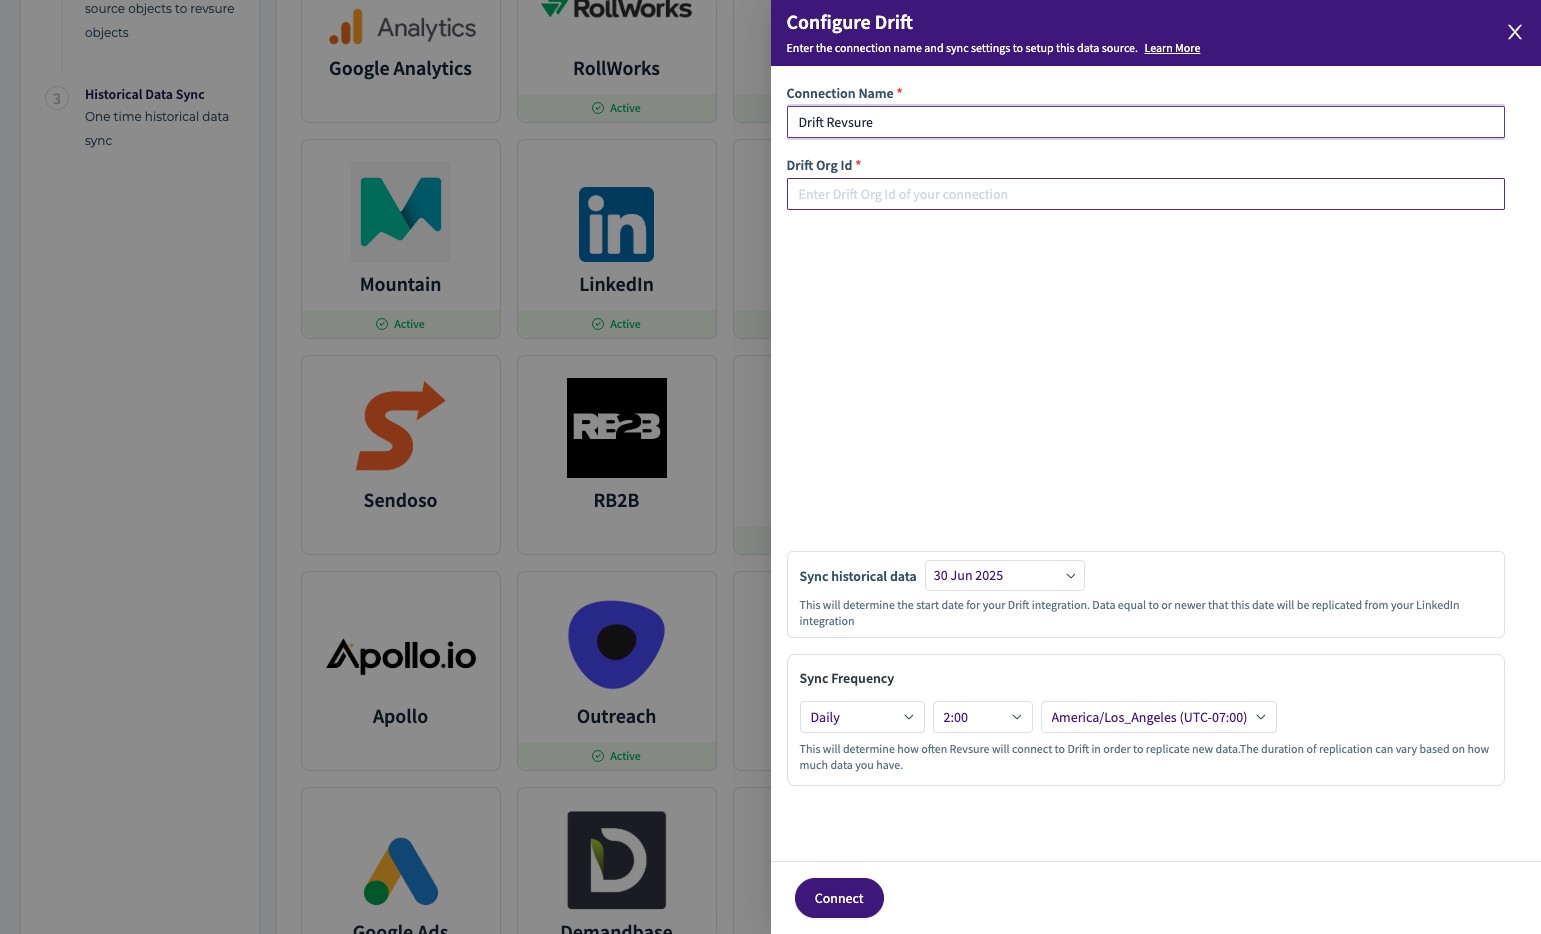Click the Sync historical data label
The width and height of the screenshot is (1541, 934).
coord(858,576)
